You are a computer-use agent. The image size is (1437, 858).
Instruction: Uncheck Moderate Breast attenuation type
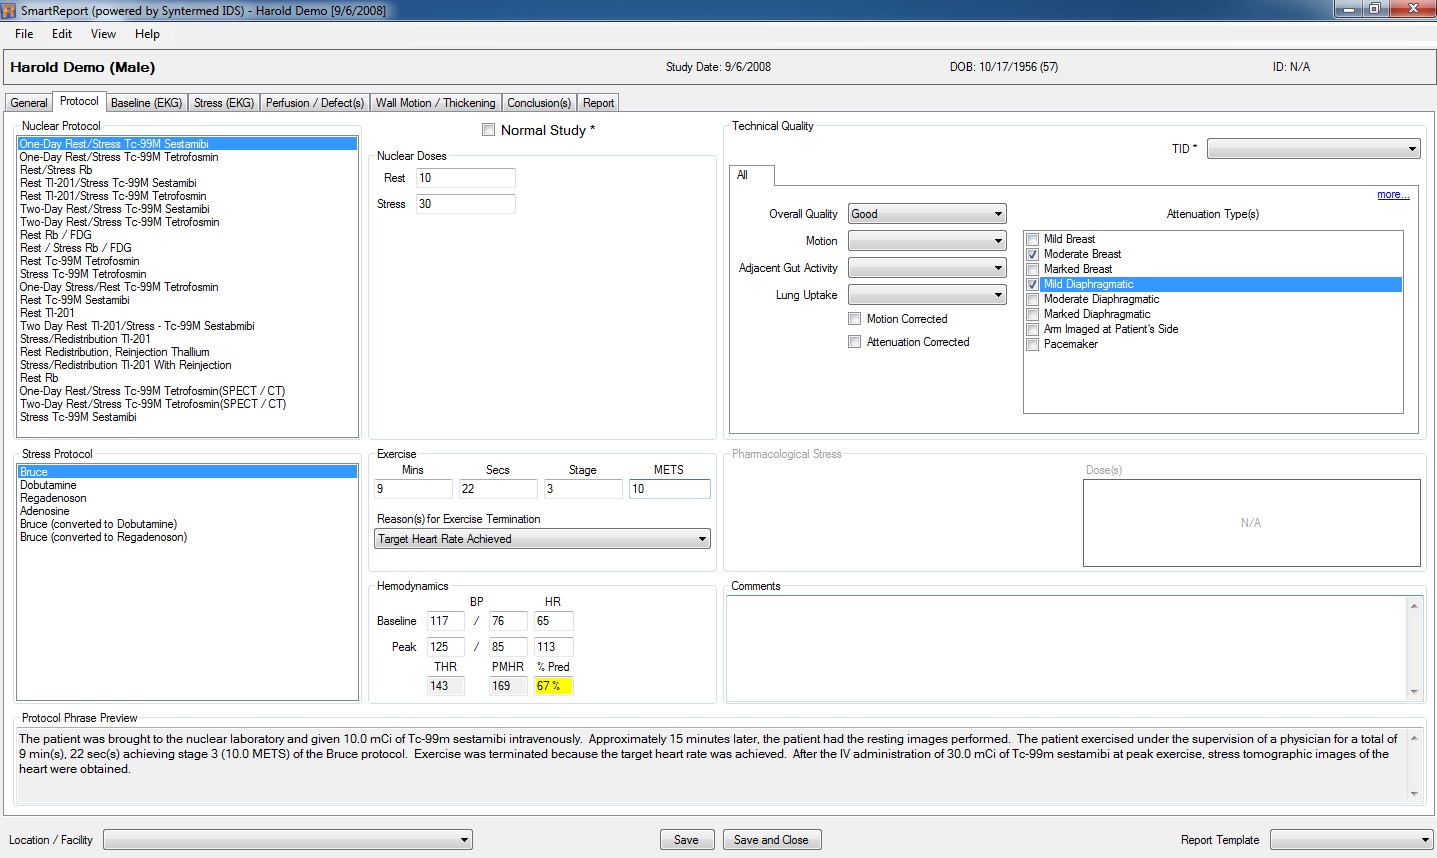pyautogui.click(x=1033, y=255)
